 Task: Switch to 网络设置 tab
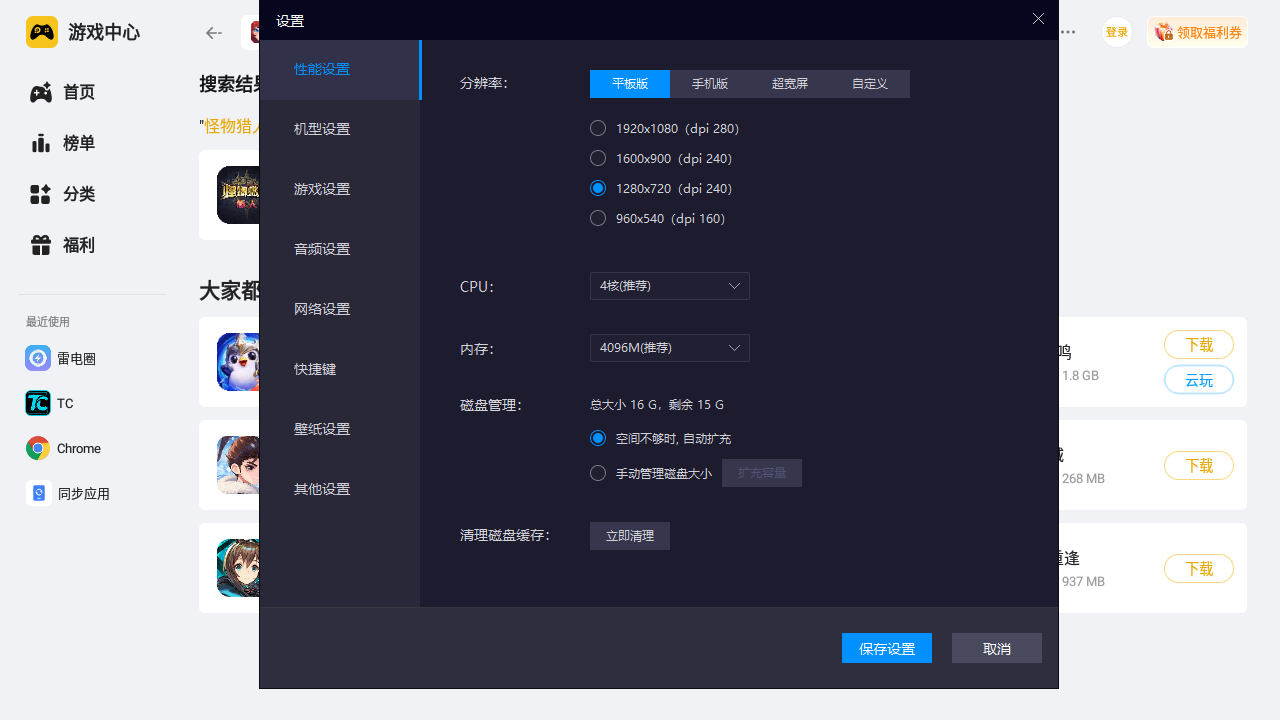coord(340,310)
